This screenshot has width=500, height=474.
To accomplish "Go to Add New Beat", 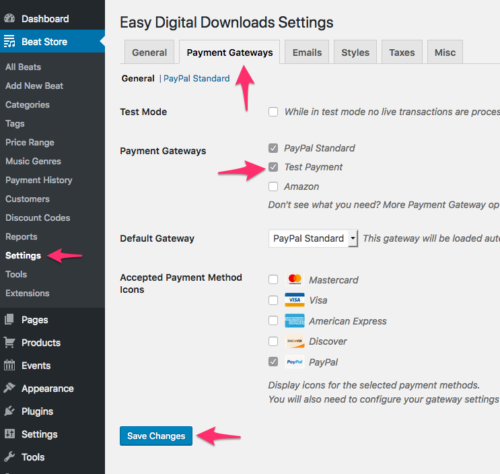I will [34, 86].
